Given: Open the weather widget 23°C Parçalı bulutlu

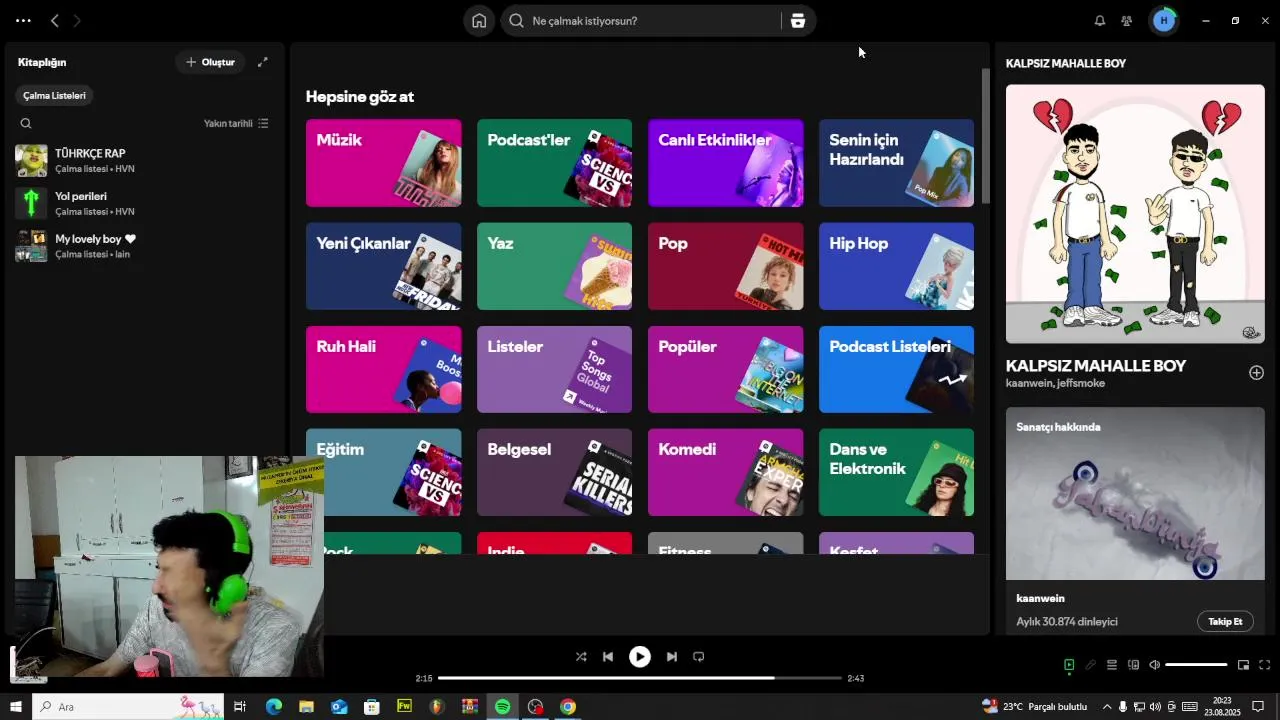Looking at the screenshot, I should [x=1035, y=707].
